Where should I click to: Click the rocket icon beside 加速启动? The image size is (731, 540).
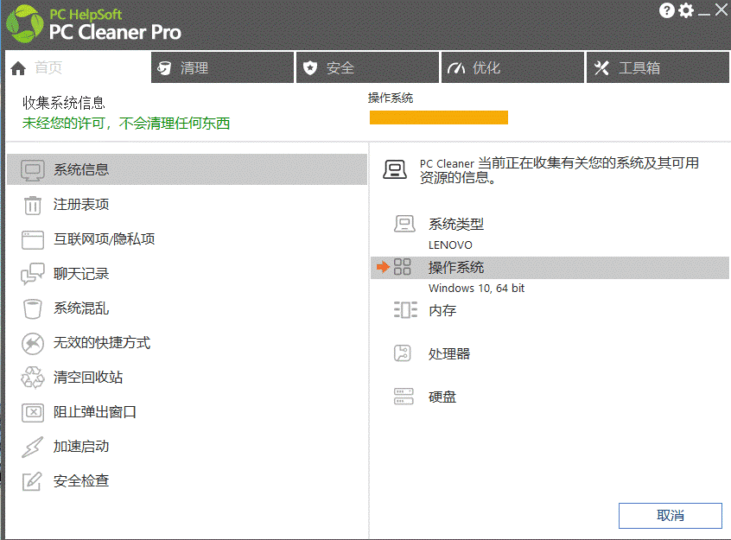pos(33,447)
